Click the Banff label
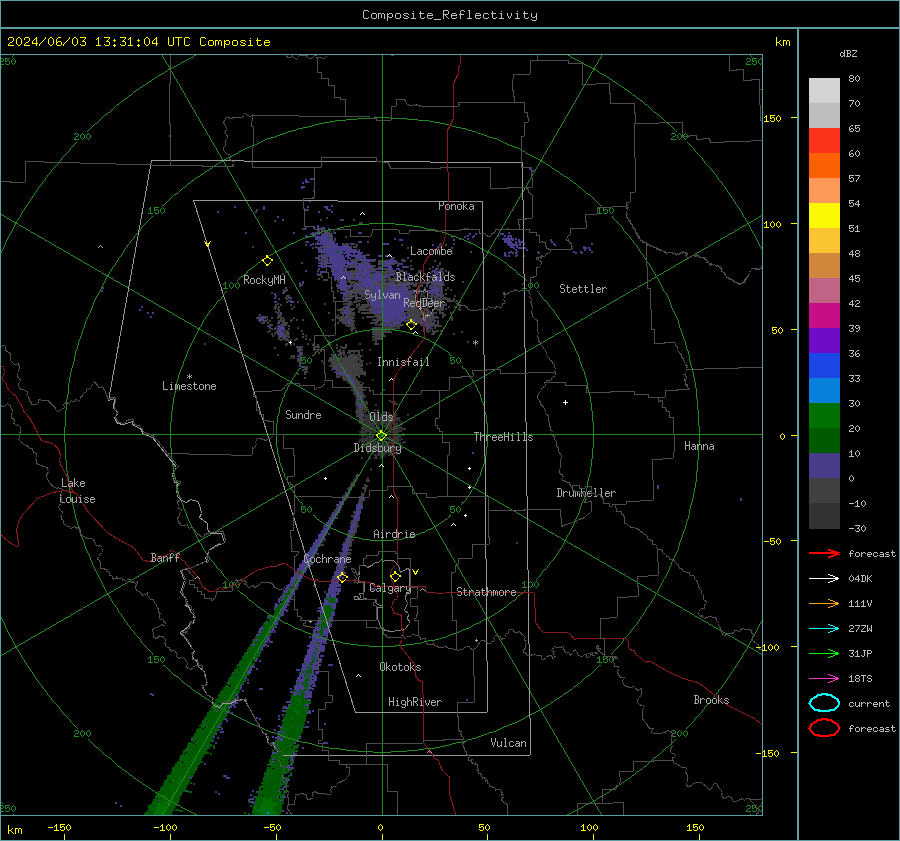Viewport: 900px width, 841px height. (x=165, y=557)
